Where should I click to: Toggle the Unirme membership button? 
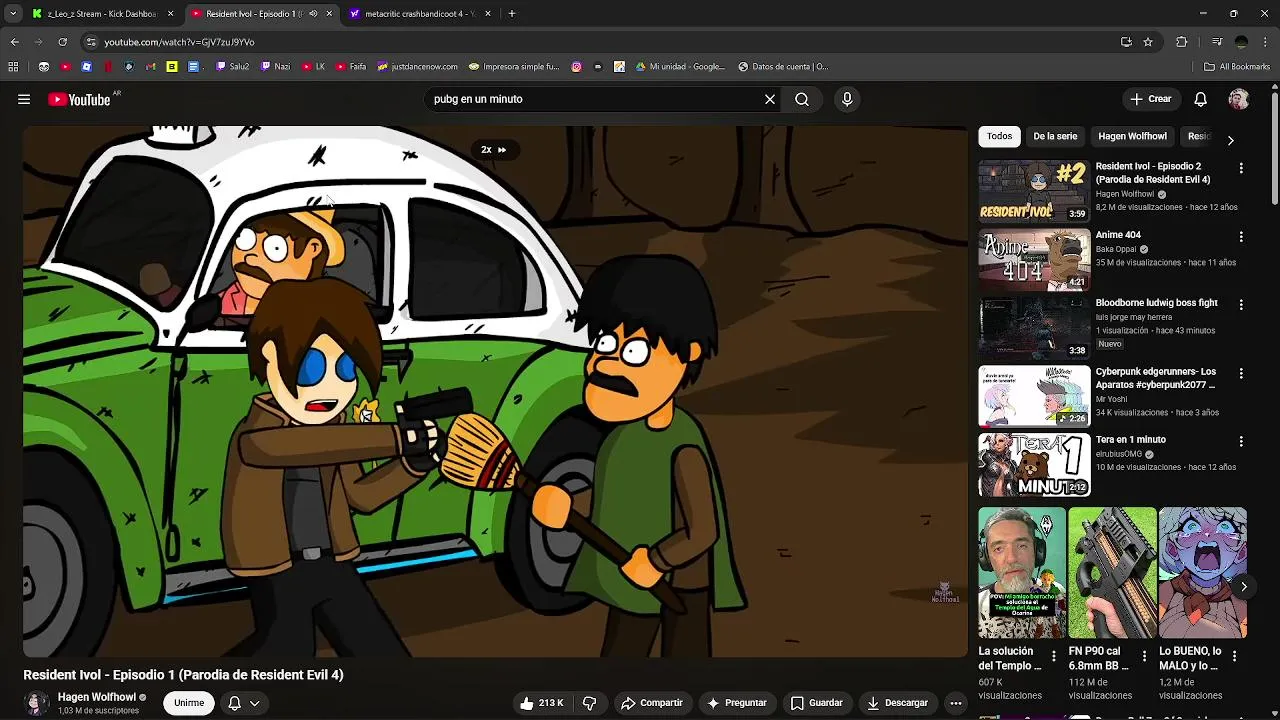click(x=189, y=703)
